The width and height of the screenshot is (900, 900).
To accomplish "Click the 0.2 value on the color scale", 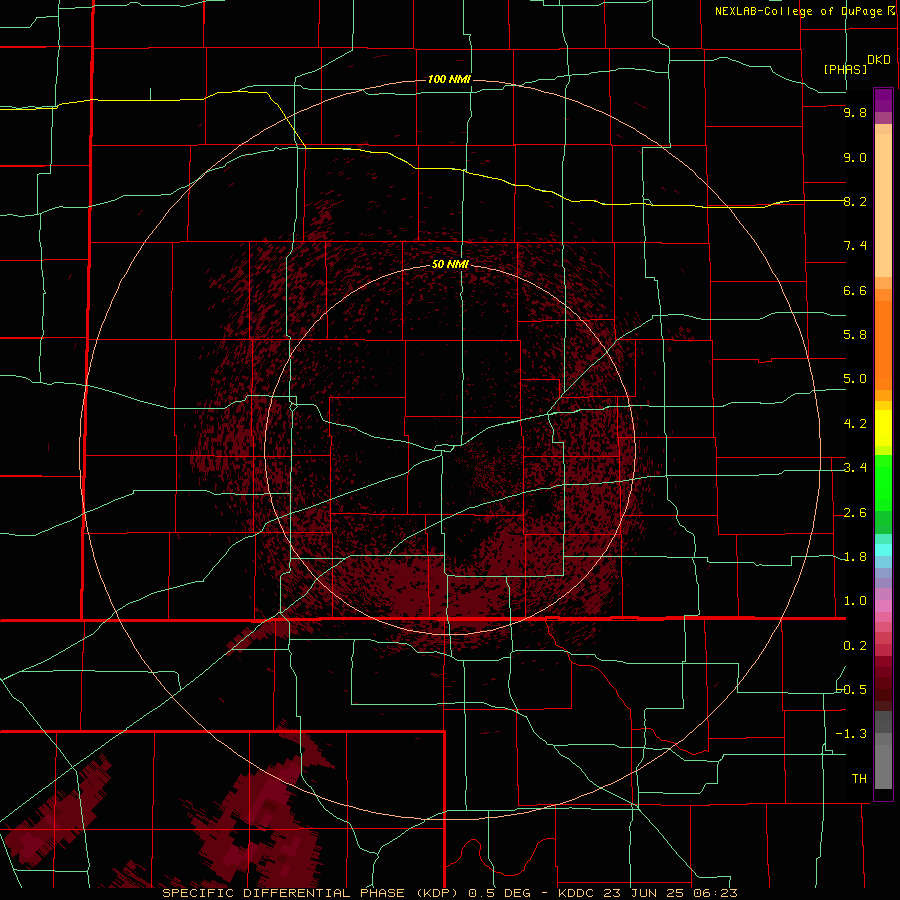I will click(x=855, y=646).
